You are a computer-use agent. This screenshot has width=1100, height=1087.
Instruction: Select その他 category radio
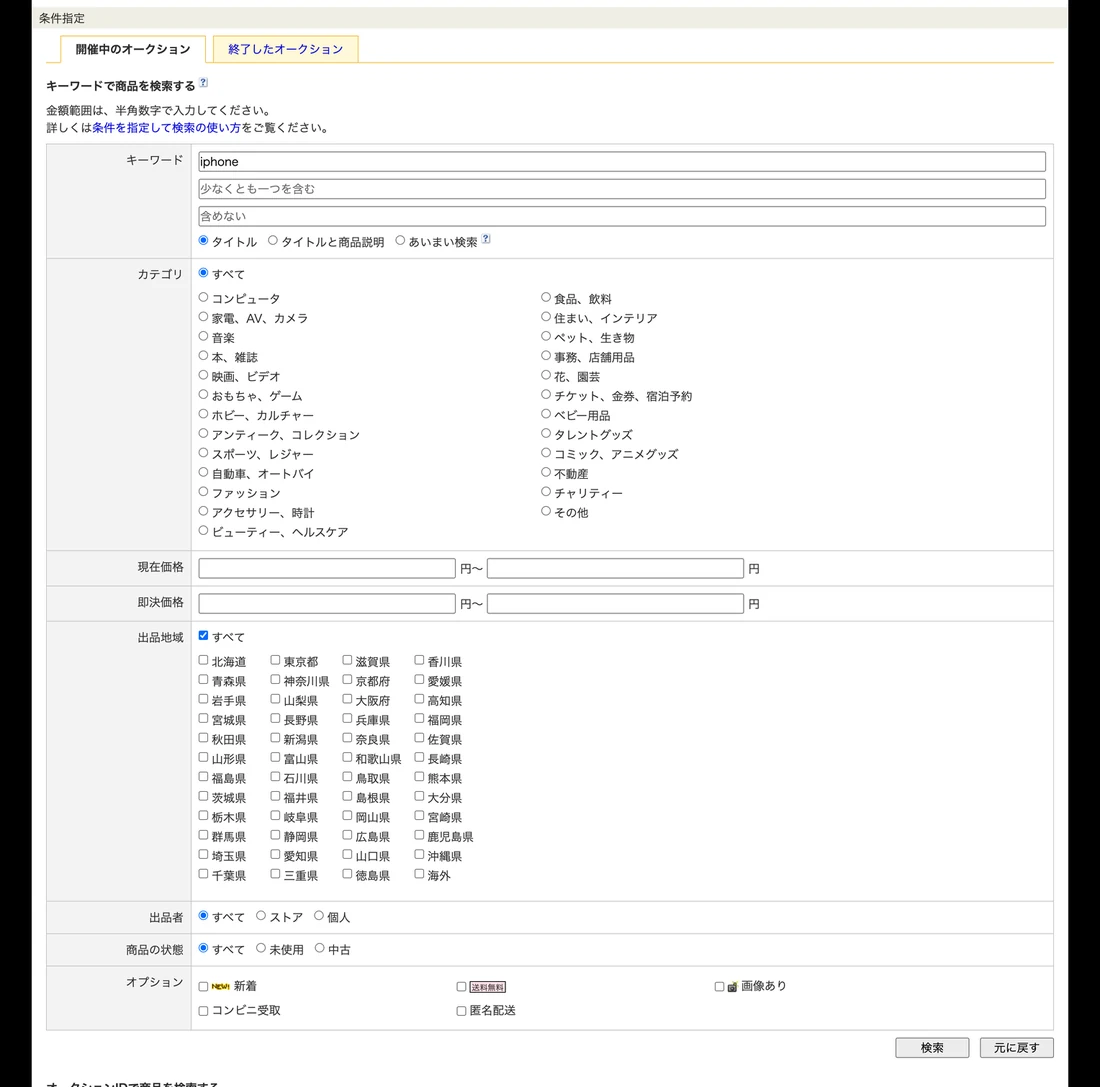tap(546, 512)
